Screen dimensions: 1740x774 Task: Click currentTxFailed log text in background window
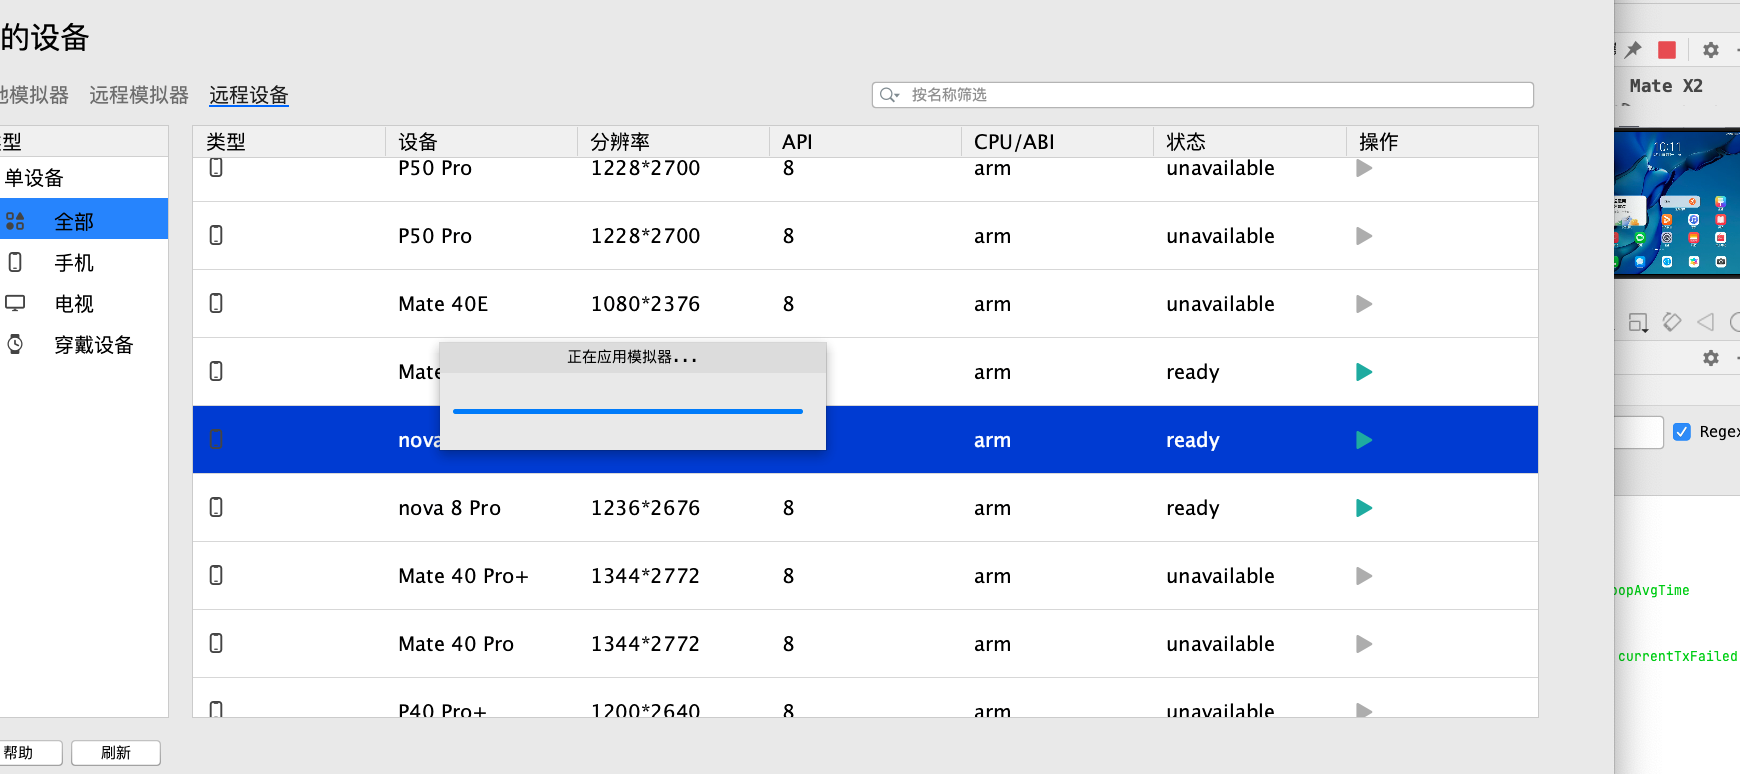(x=1678, y=656)
